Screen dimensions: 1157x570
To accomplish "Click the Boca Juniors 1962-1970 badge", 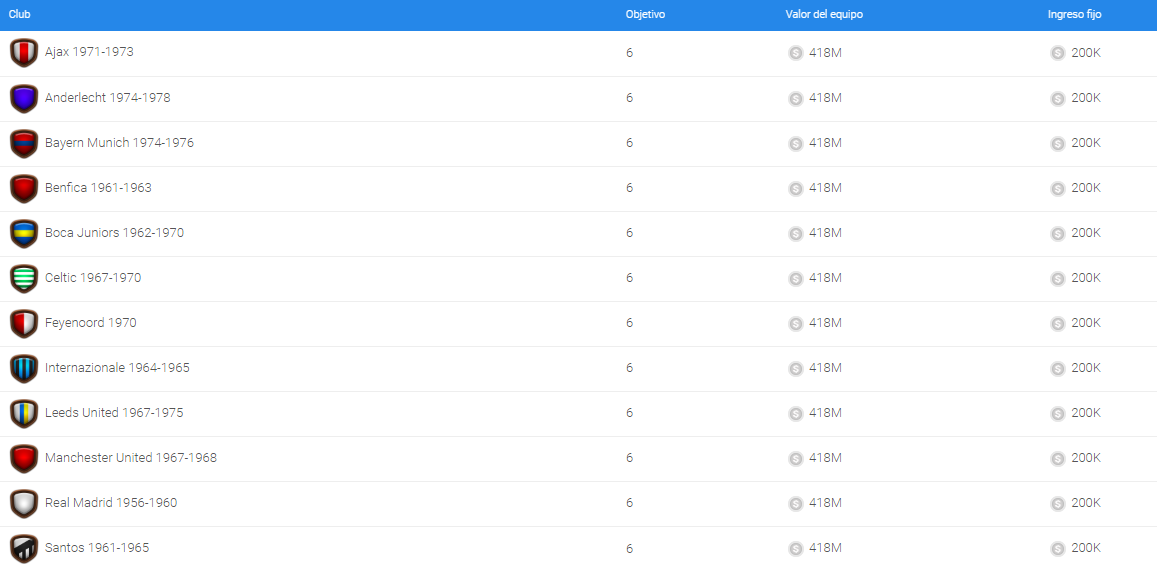I will coord(24,233).
